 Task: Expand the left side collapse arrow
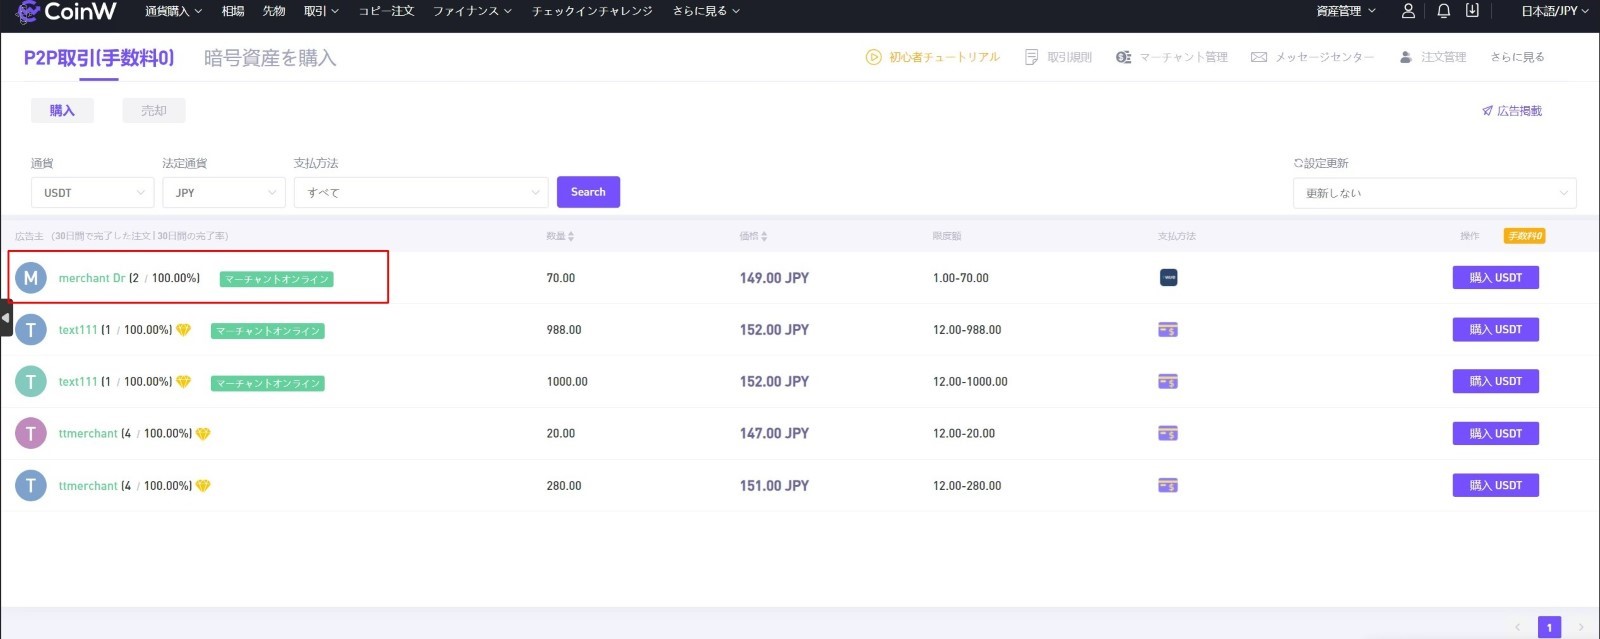6,318
